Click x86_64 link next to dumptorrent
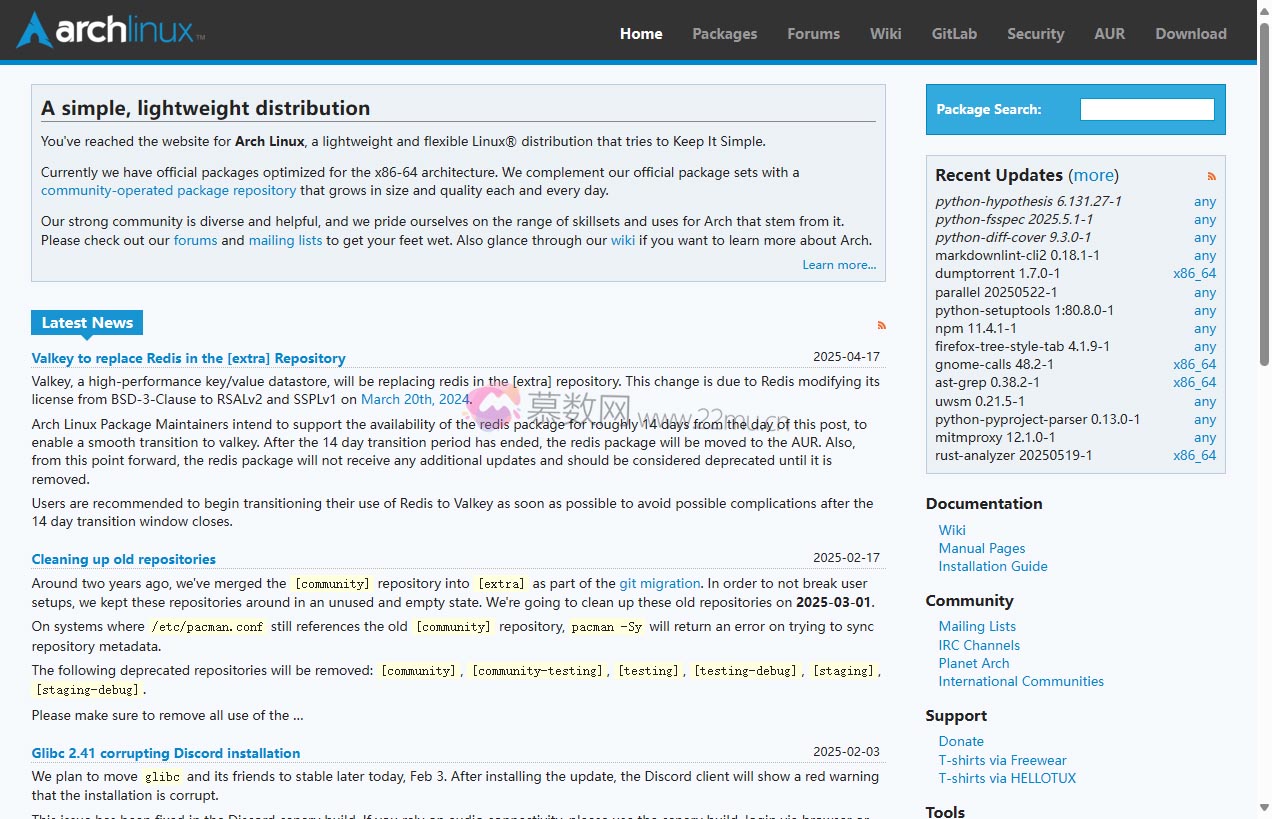 click(1194, 273)
